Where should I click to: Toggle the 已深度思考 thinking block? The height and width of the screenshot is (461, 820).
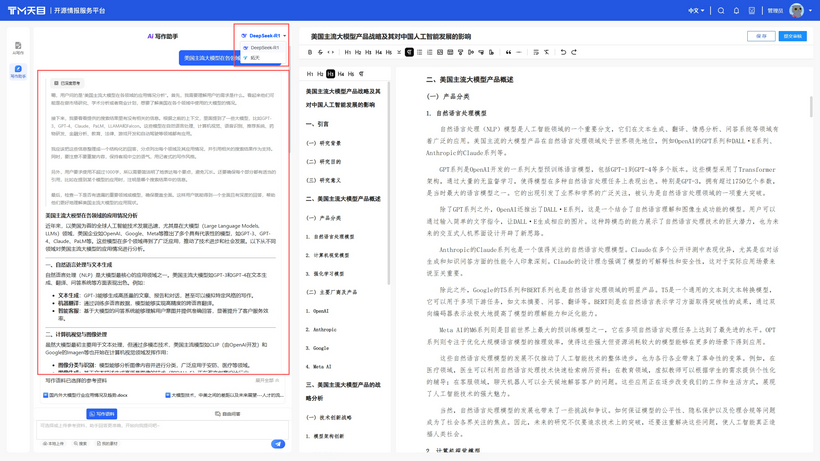coord(67,83)
